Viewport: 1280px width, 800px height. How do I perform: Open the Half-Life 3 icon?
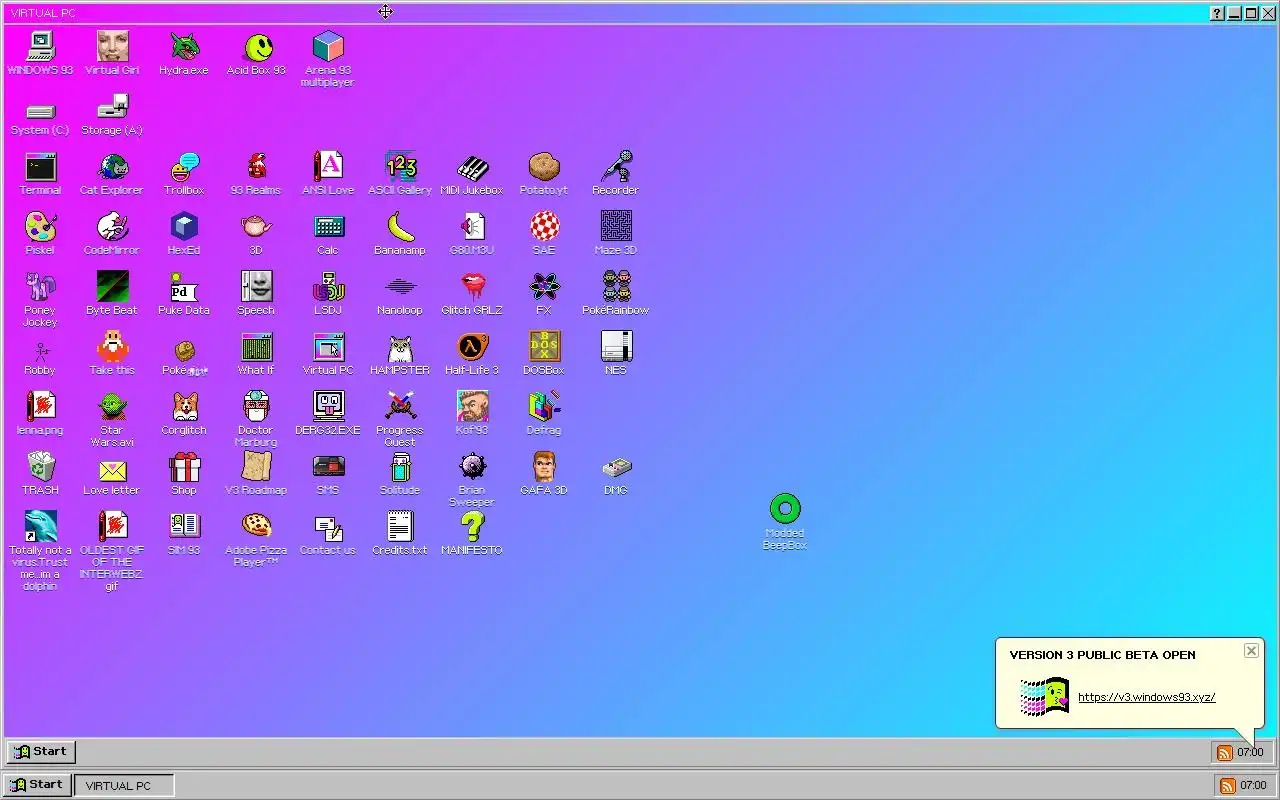point(472,354)
